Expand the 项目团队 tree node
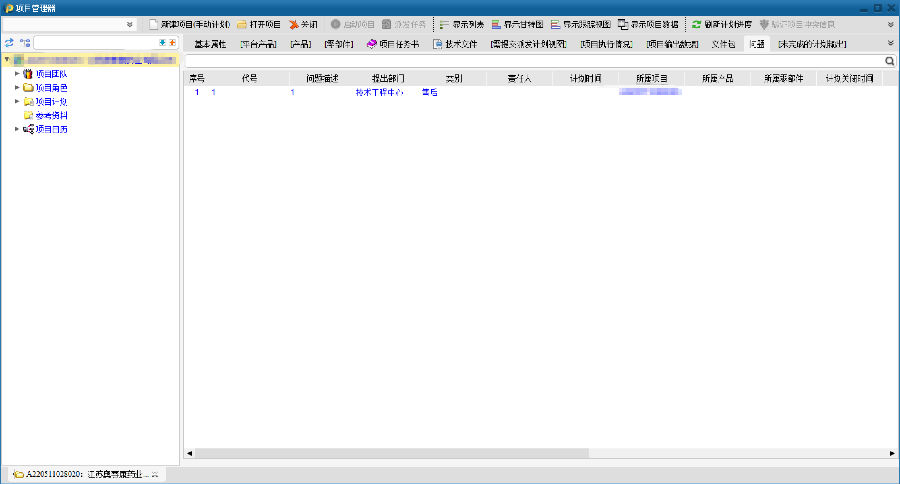Viewport: 900px width, 484px height. 17,73
